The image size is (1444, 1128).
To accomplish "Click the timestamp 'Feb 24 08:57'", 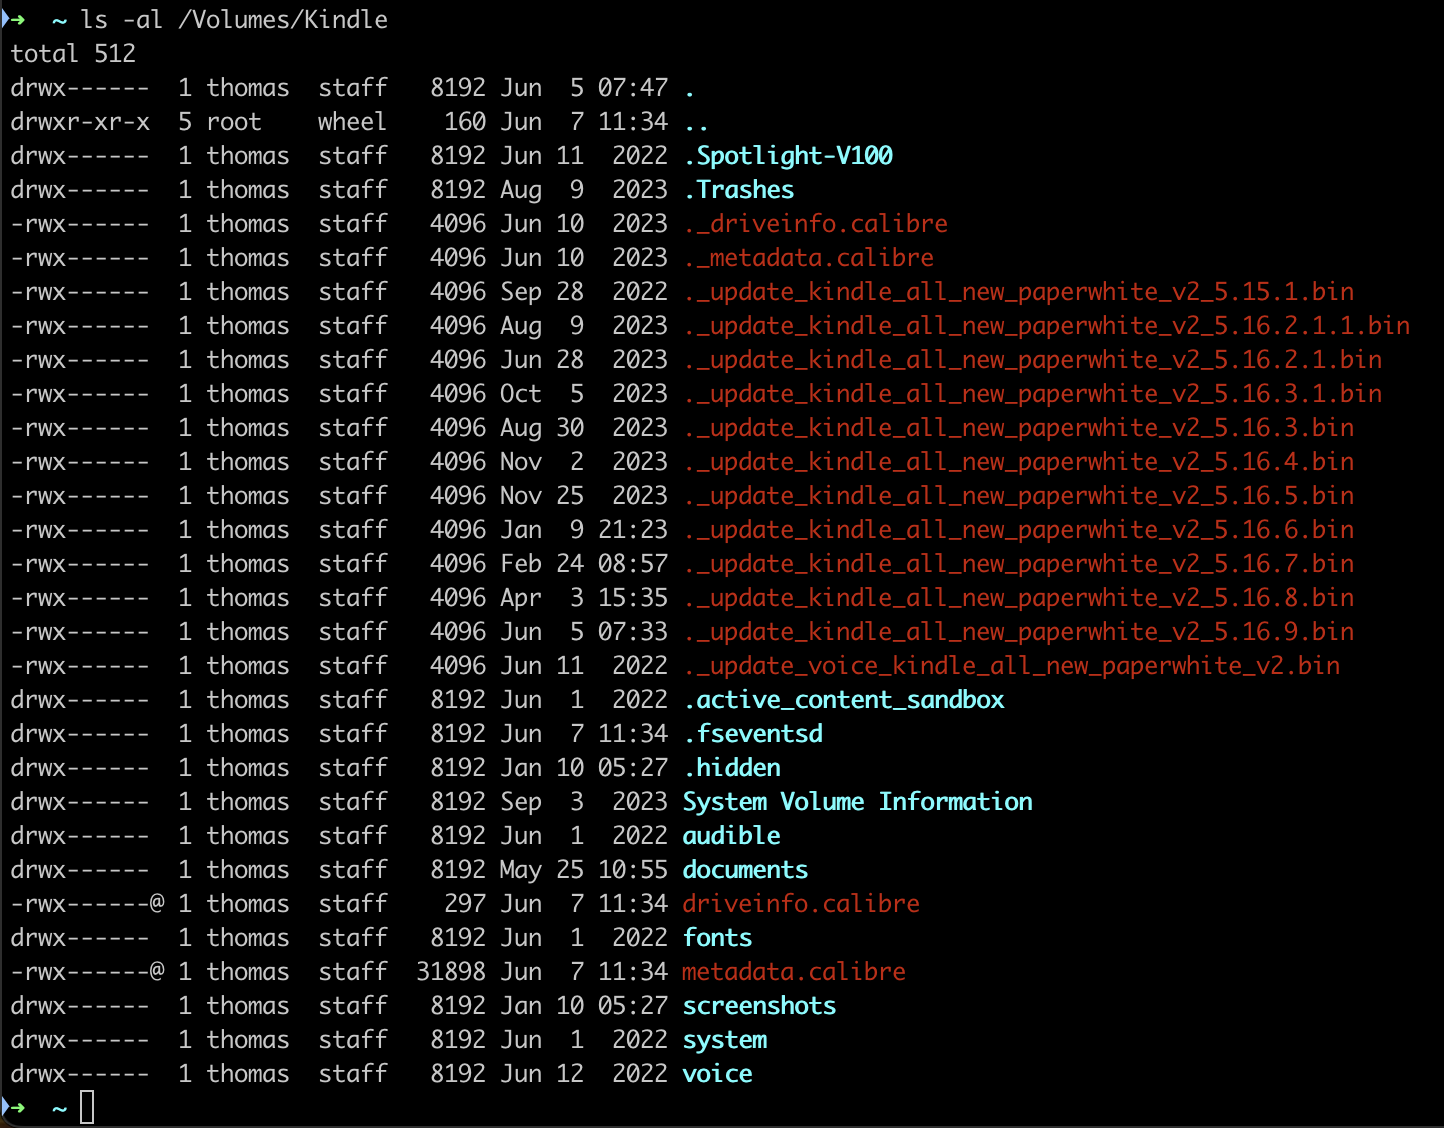I will click(584, 564).
